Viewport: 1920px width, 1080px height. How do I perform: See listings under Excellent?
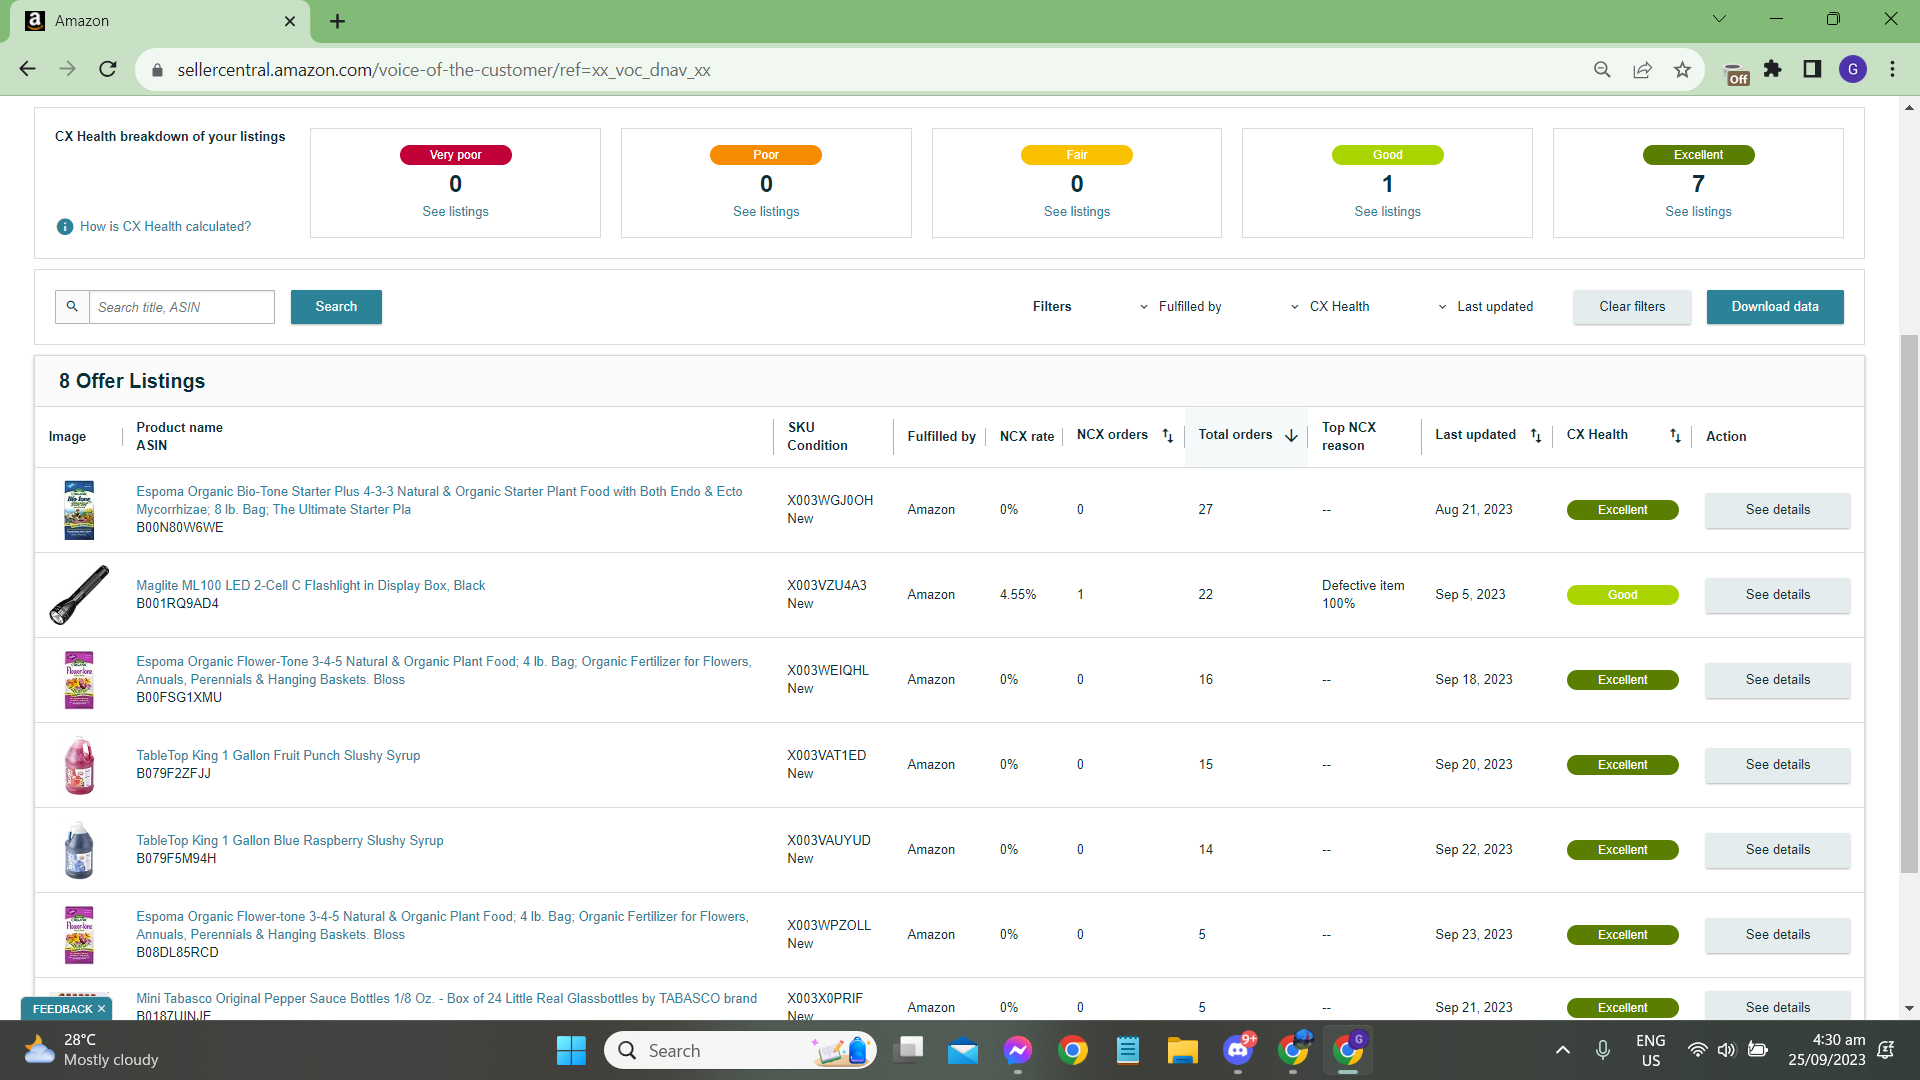[1698, 212]
